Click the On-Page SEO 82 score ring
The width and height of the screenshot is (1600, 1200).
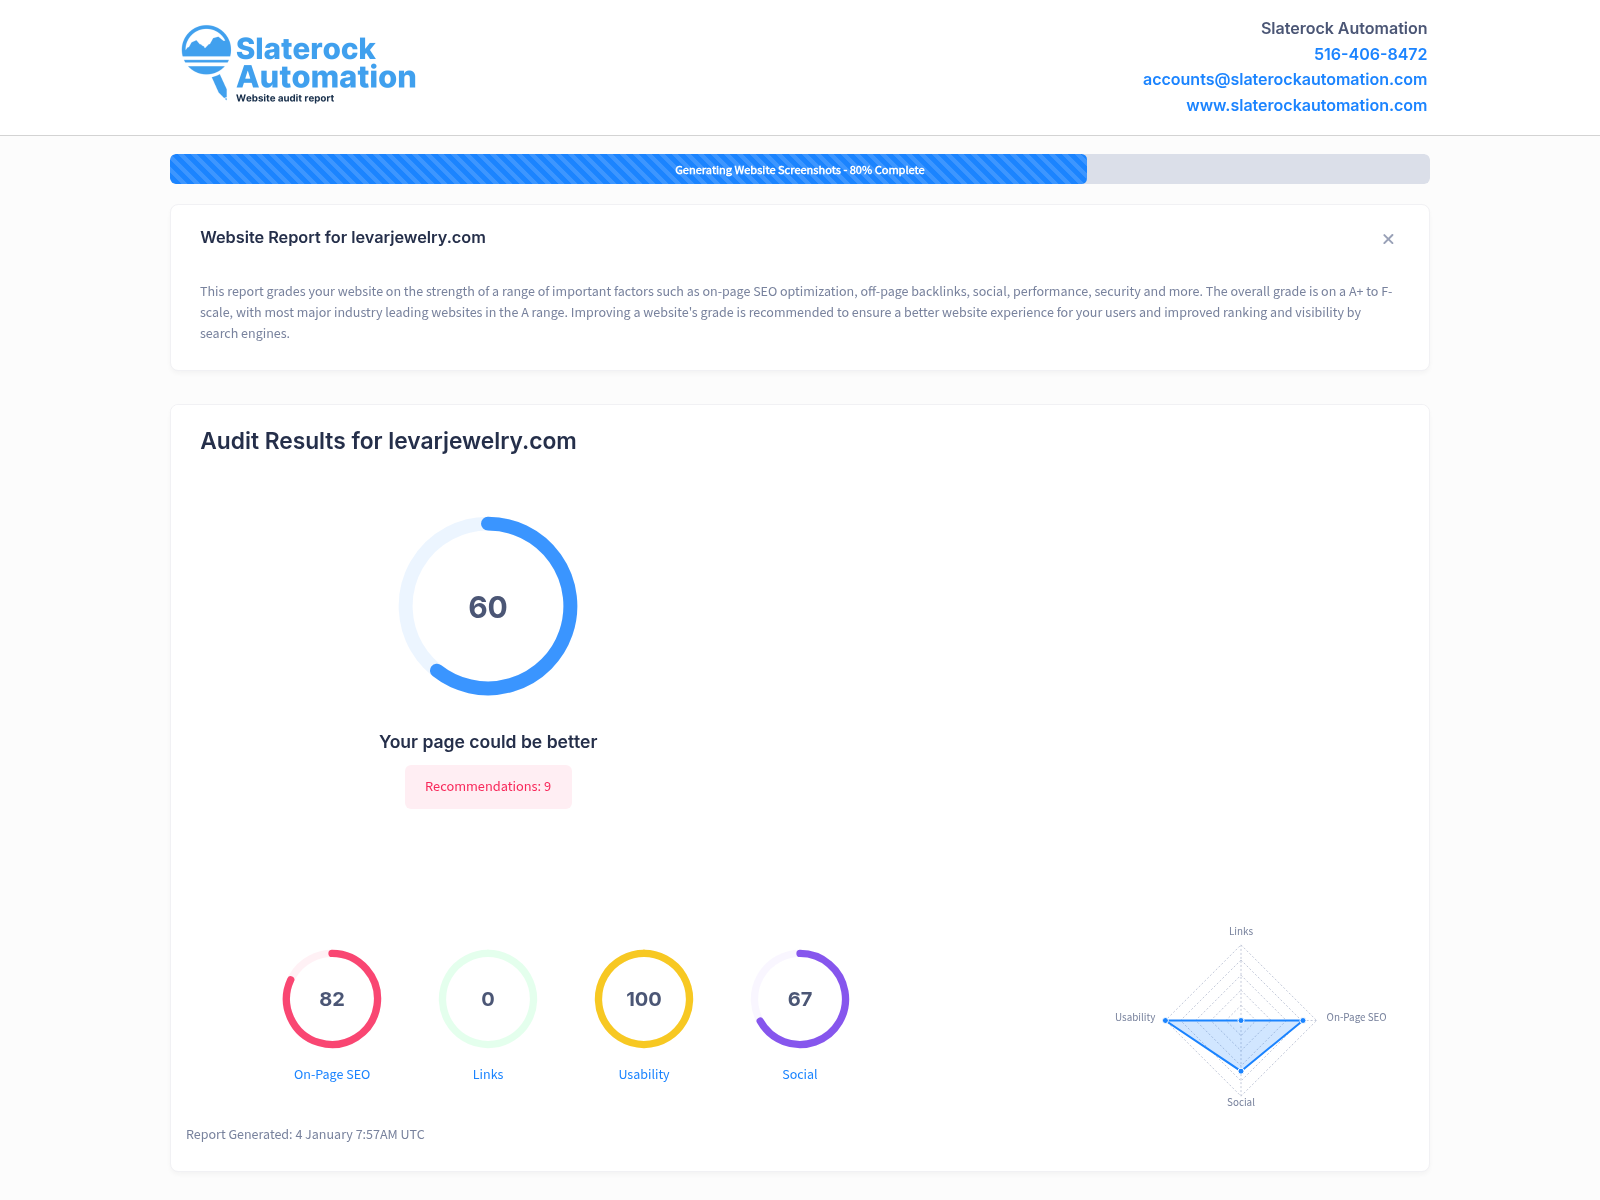(332, 999)
